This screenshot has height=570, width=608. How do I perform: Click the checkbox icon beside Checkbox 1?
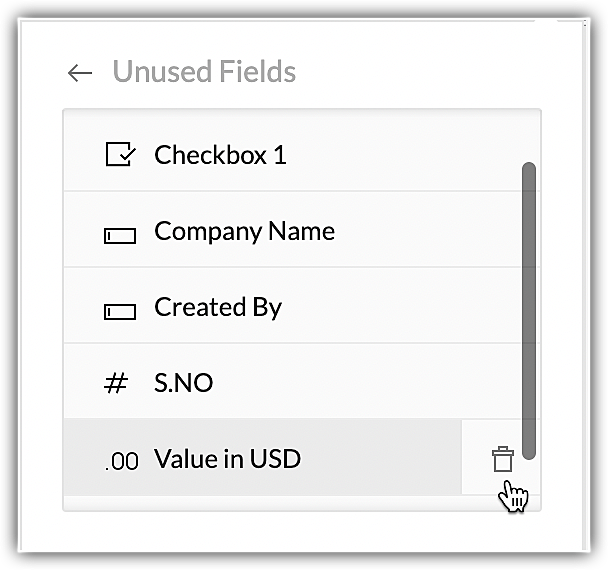(x=120, y=155)
